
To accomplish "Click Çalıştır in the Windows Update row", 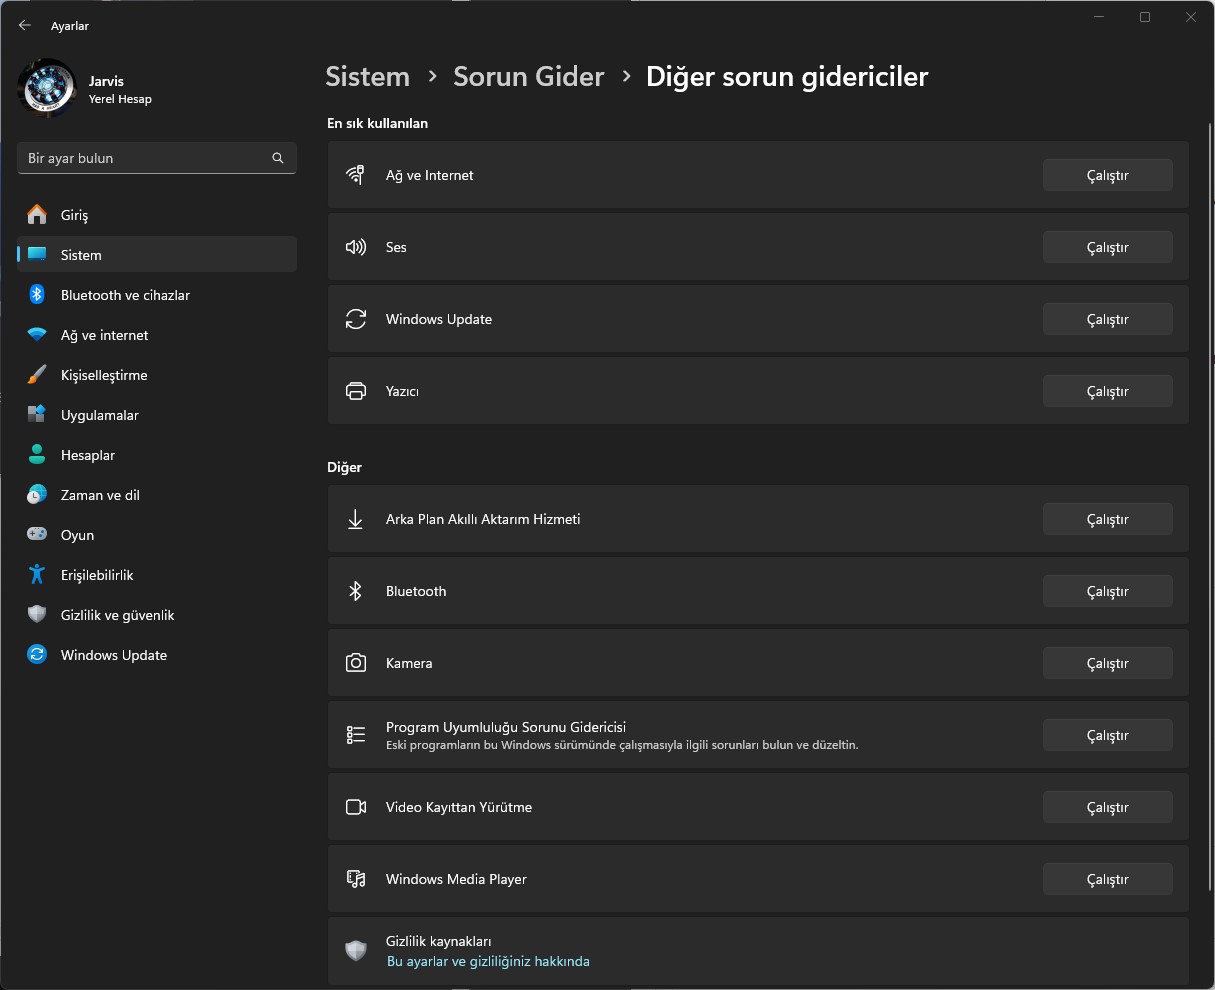I will [1107, 319].
